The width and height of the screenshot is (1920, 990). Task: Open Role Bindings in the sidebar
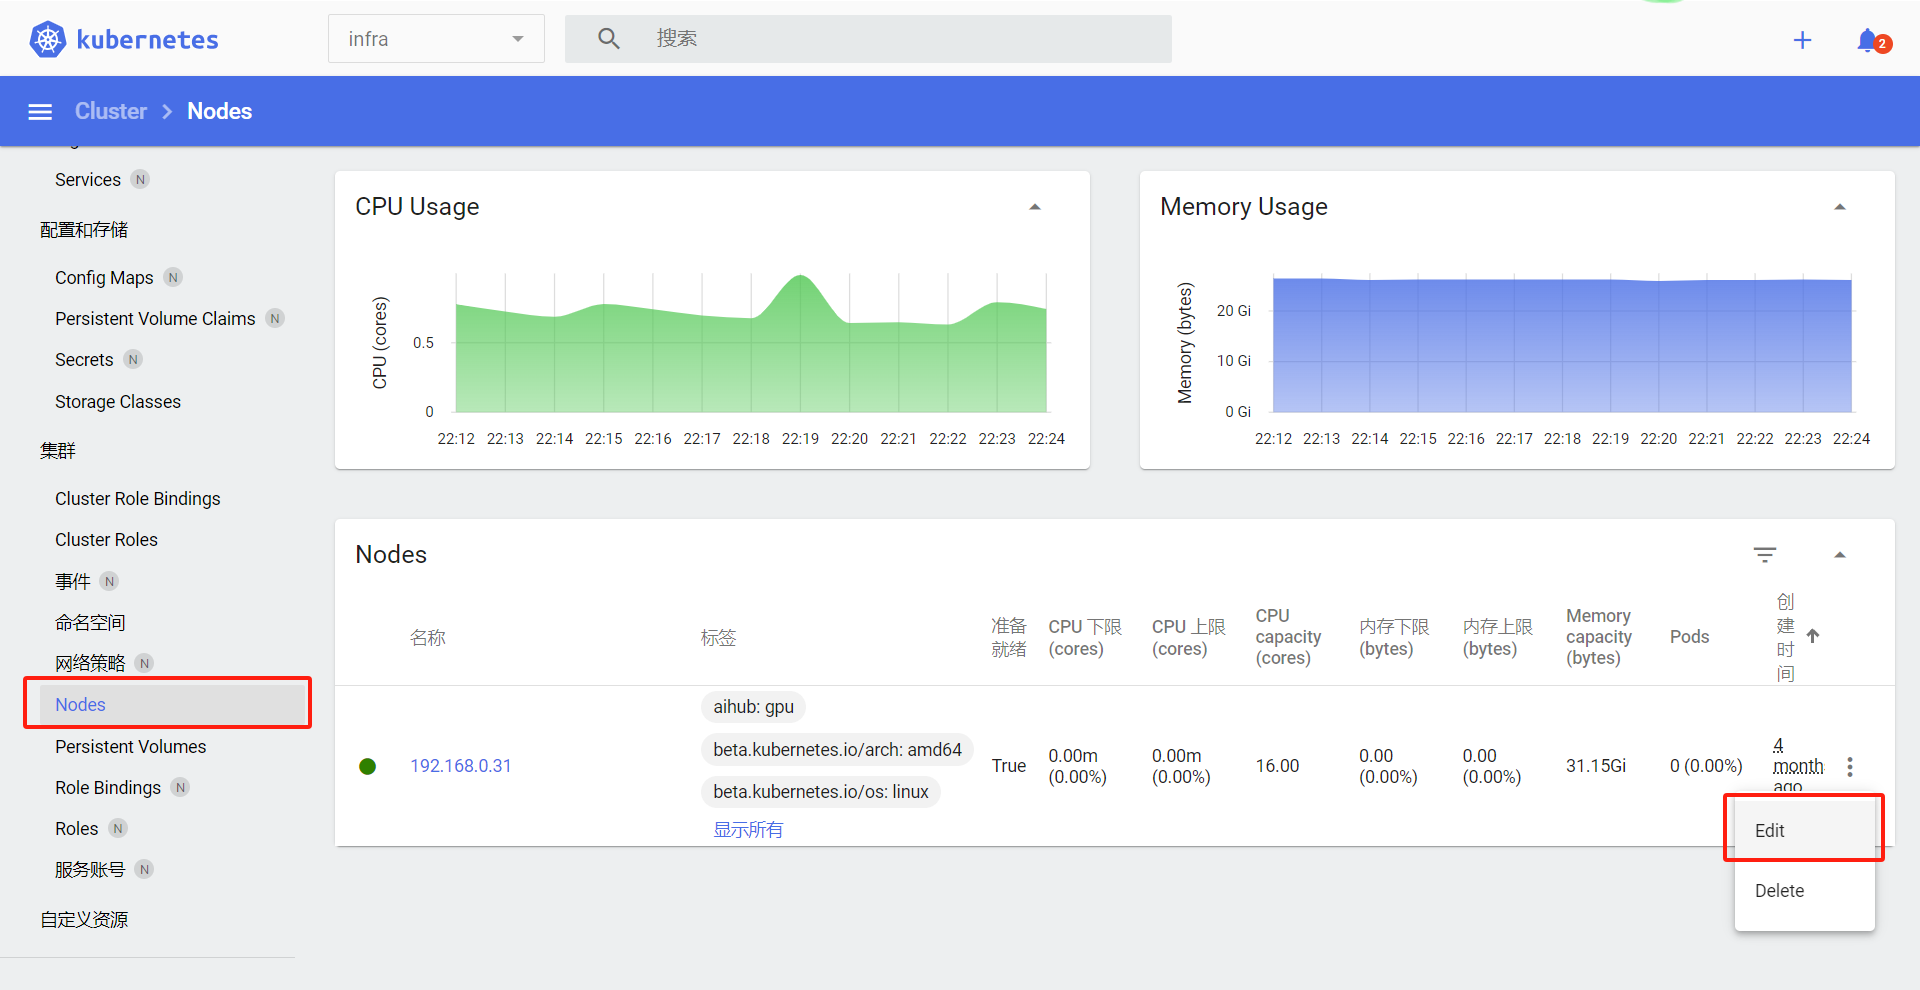tap(108, 788)
